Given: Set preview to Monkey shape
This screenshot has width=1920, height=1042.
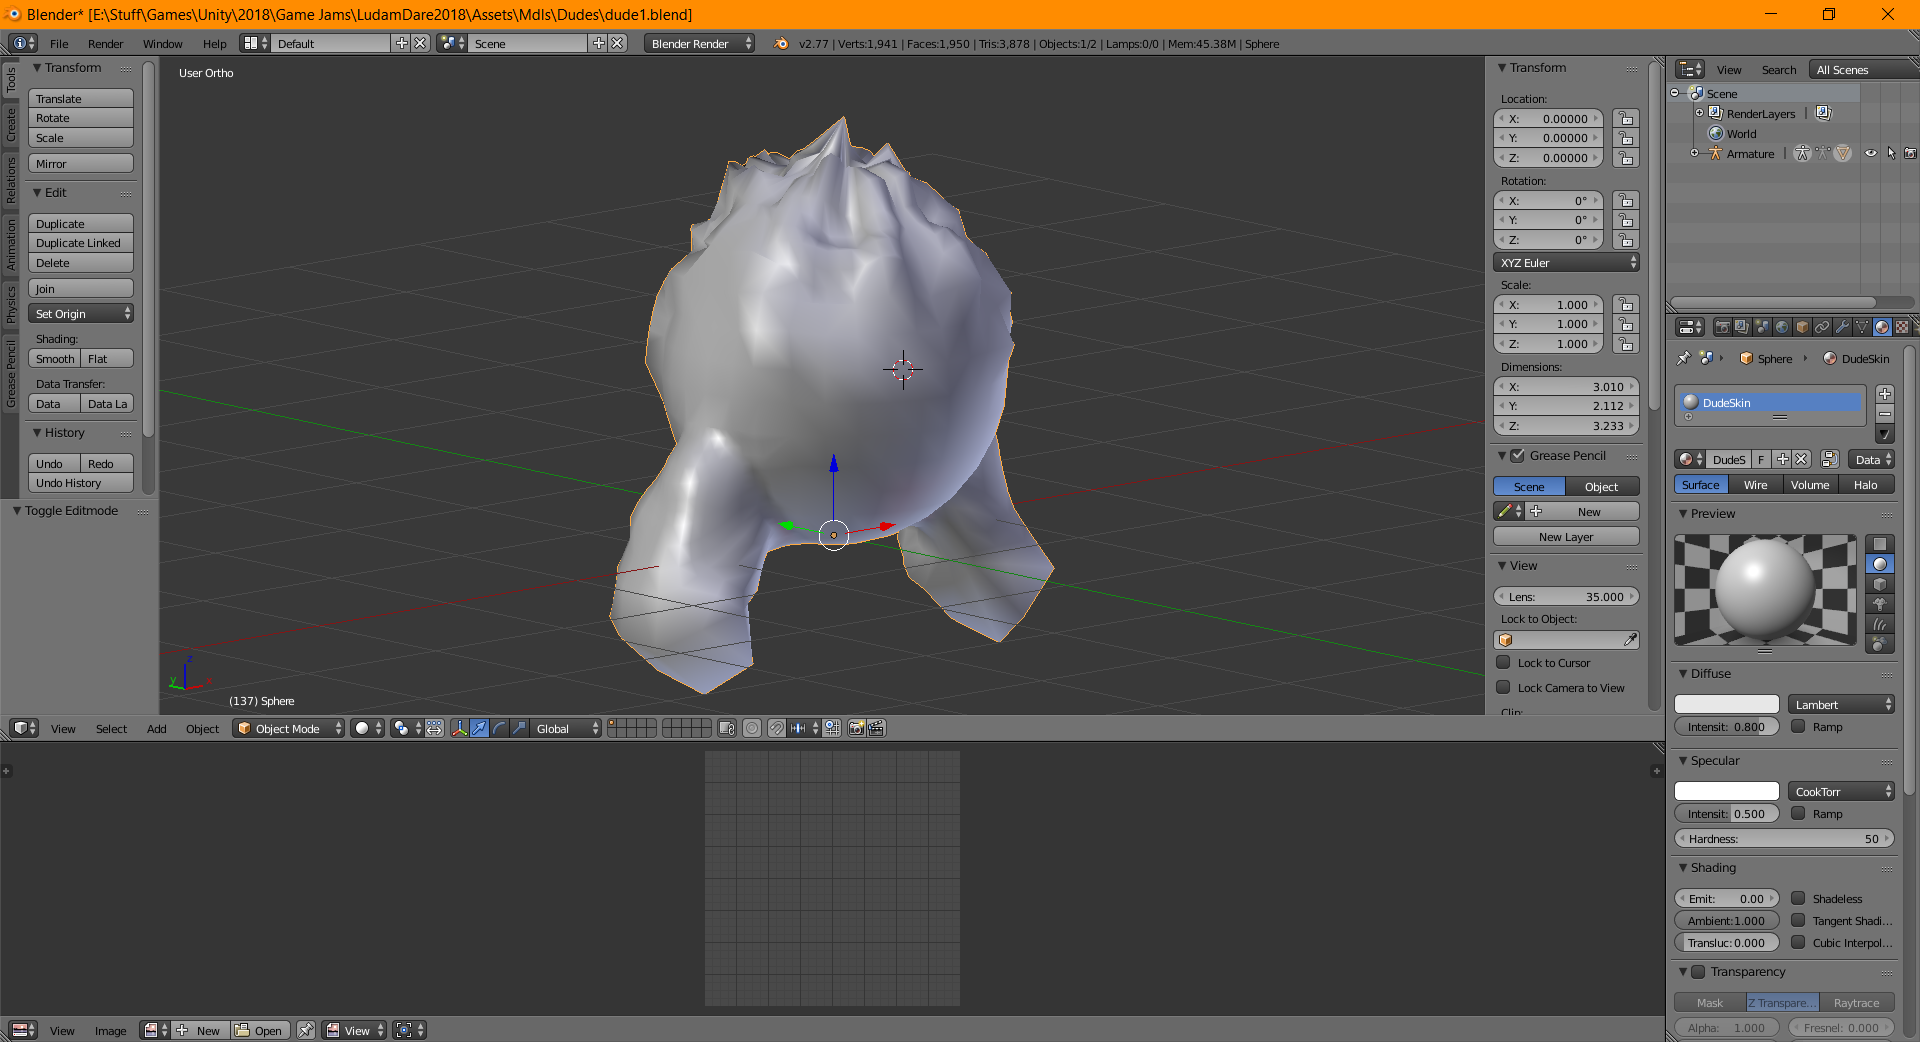Looking at the screenshot, I should [x=1880, y=604].
